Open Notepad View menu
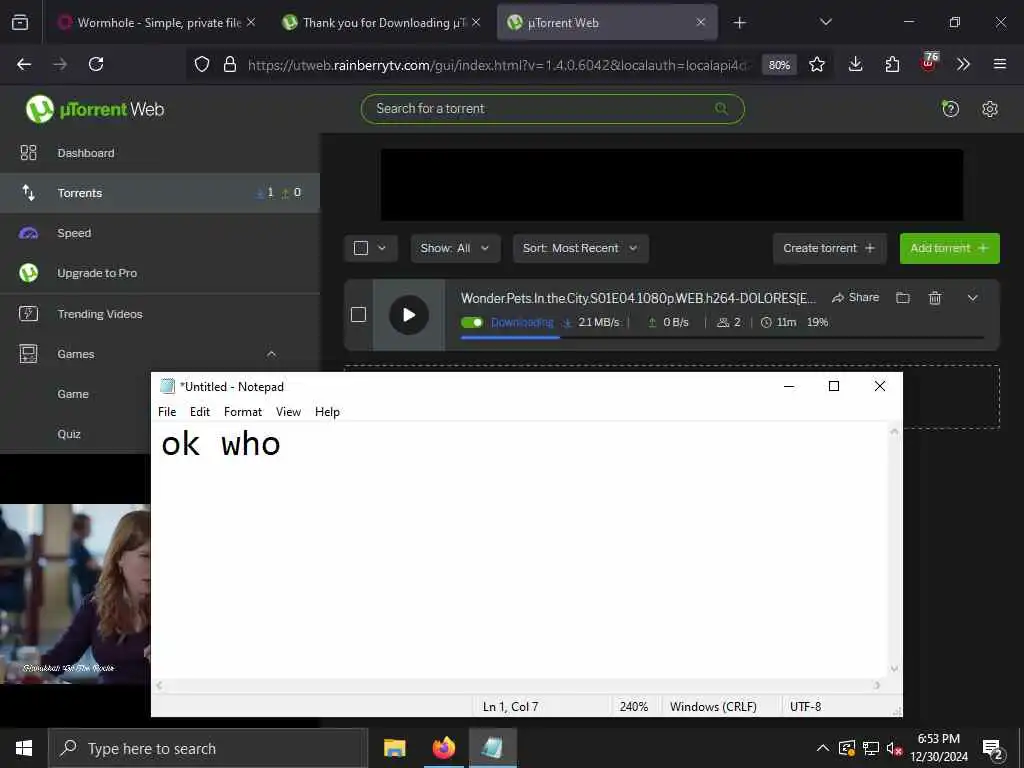Screen dimensions: 1024x768 point(288,411)
